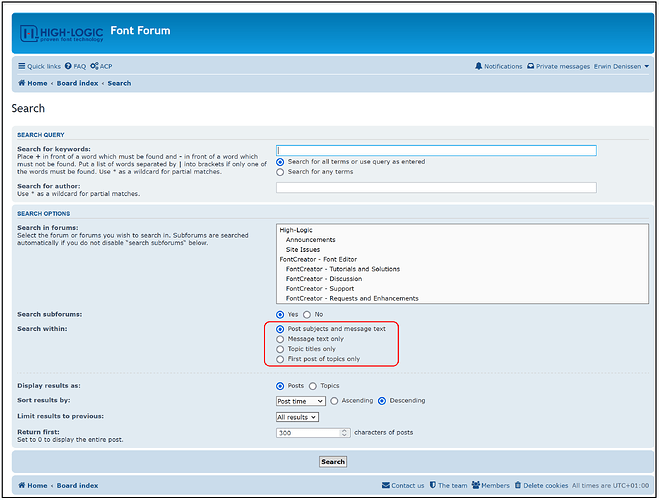The height and width of the screenshot is (500, 659).
Task: Open the Notifications bell
Action: 498,66
